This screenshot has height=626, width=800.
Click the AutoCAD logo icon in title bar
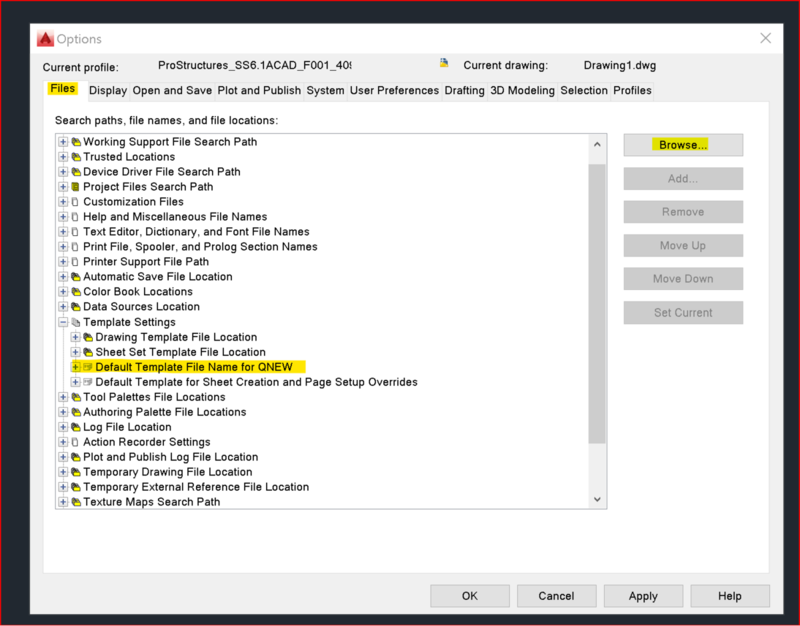(x=45, y=39)
